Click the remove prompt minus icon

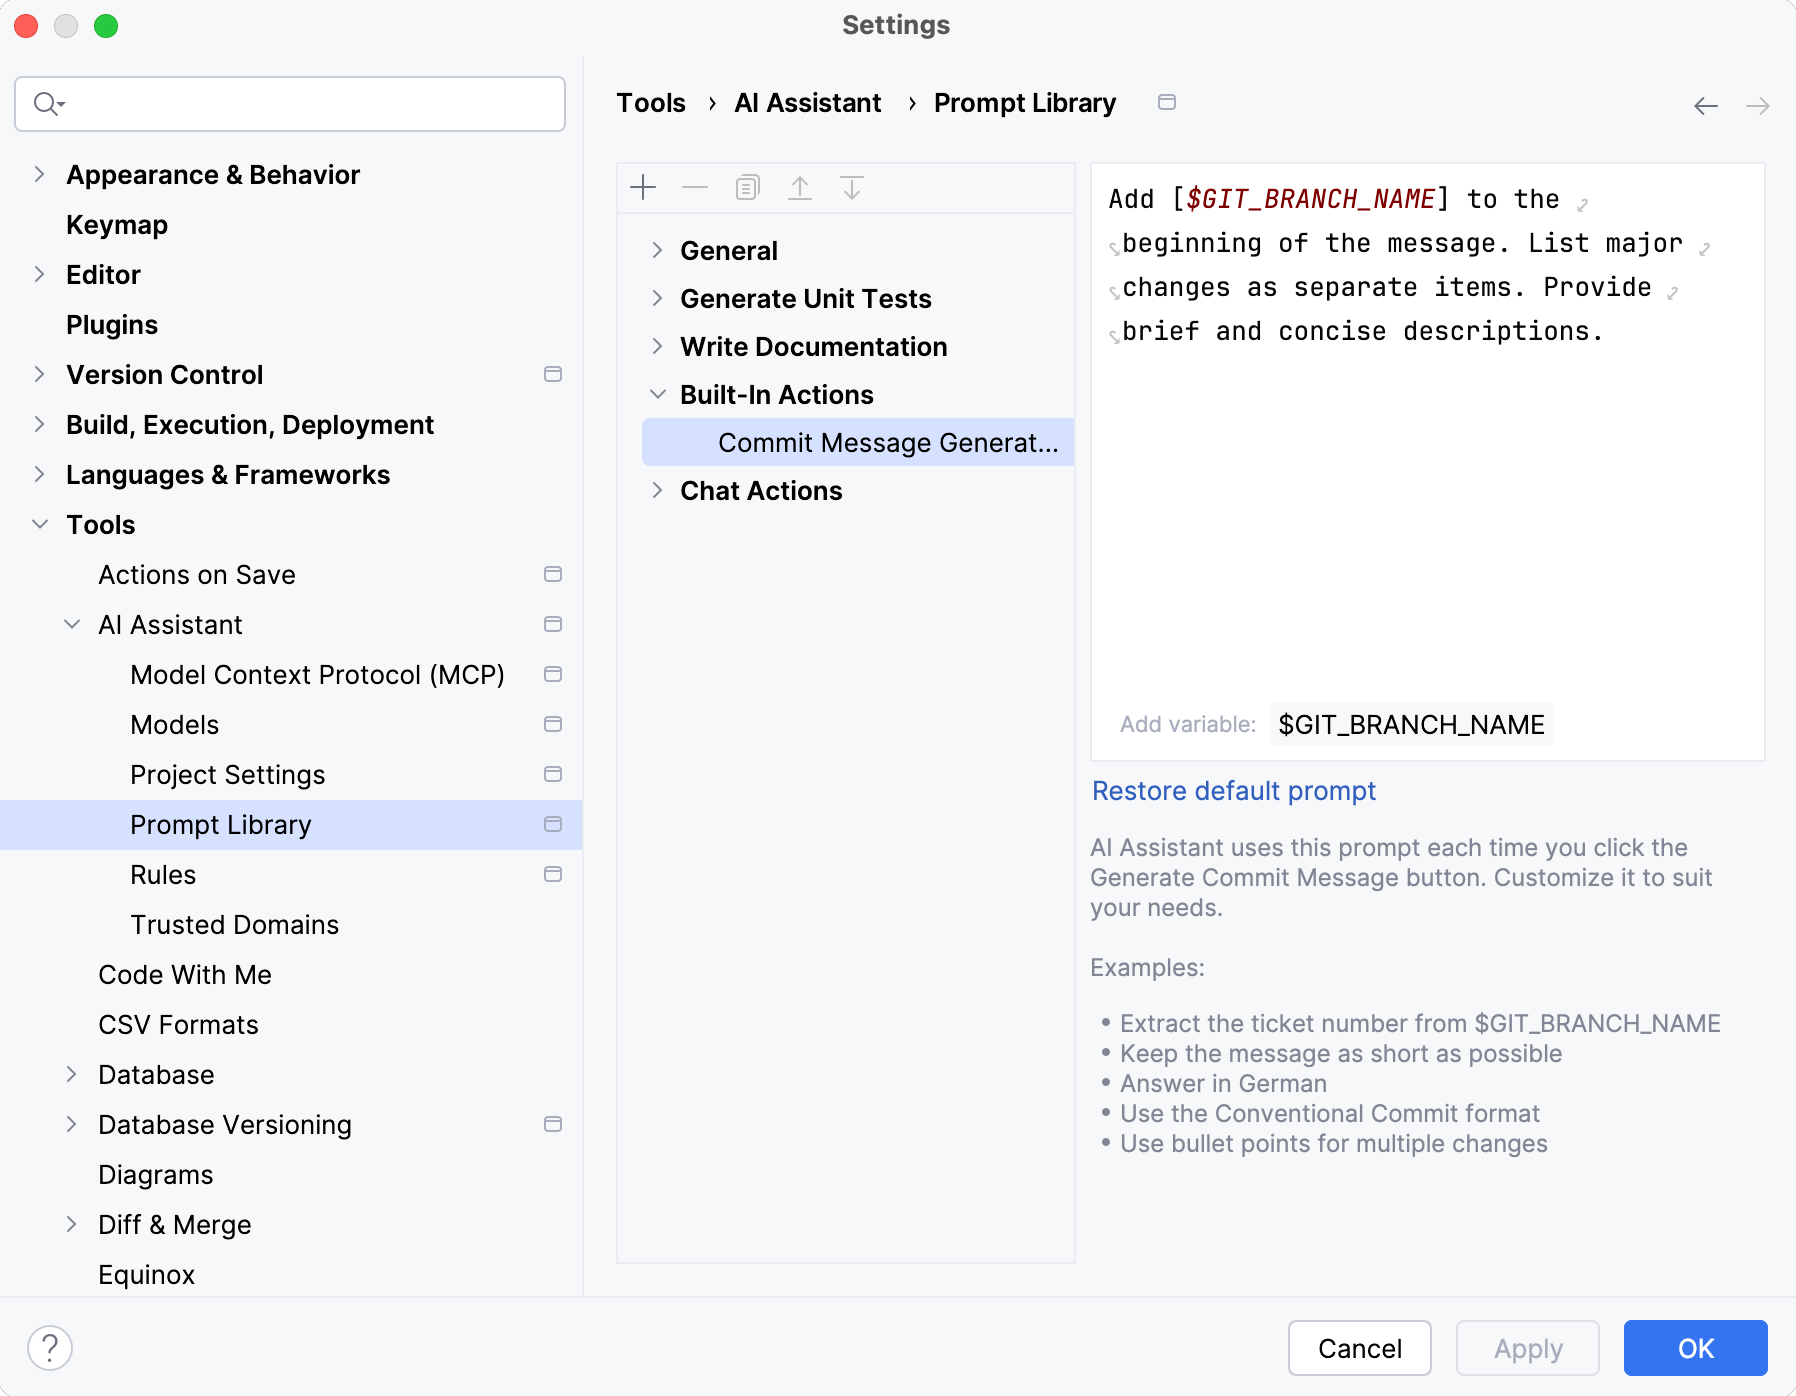click(x=695, y=188)
